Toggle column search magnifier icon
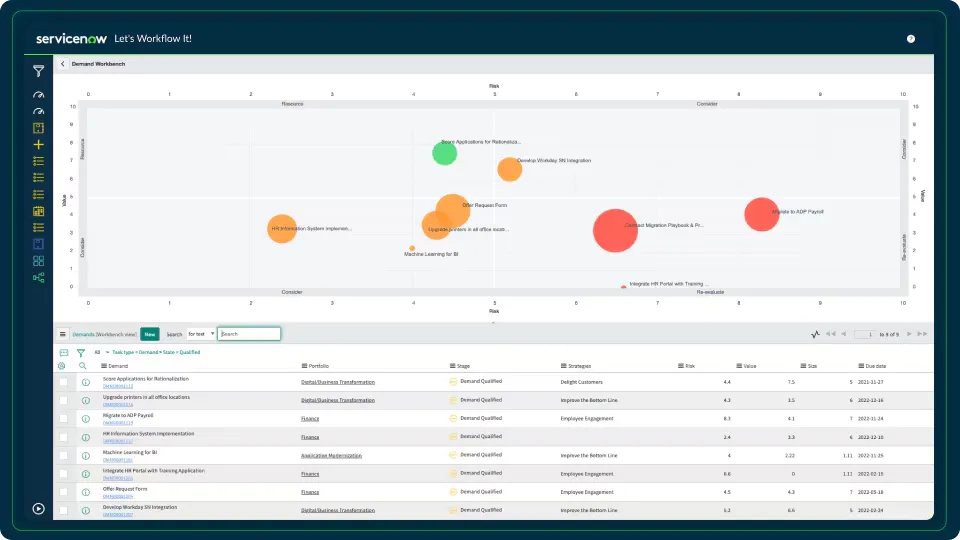 pos(83,366)
